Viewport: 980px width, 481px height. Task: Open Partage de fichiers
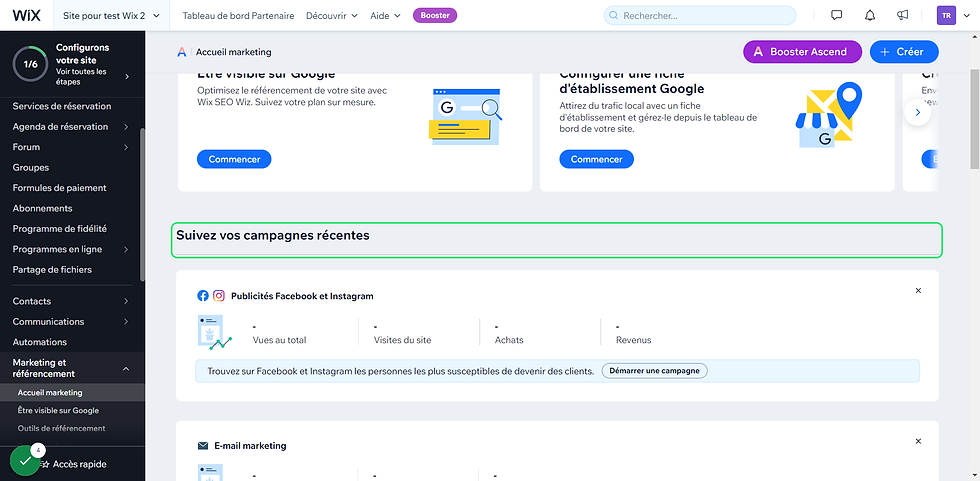[x=52, y=270]
